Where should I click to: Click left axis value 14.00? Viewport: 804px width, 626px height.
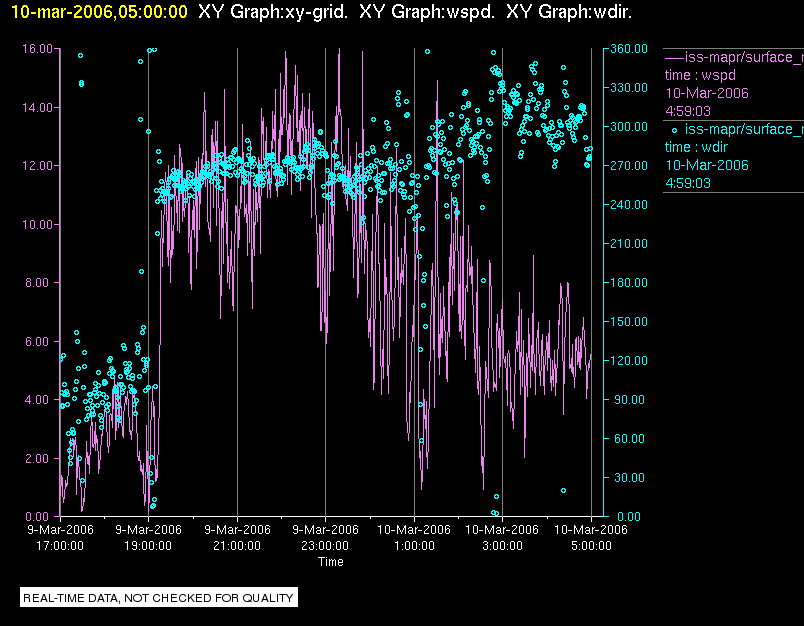click(37, 107)
